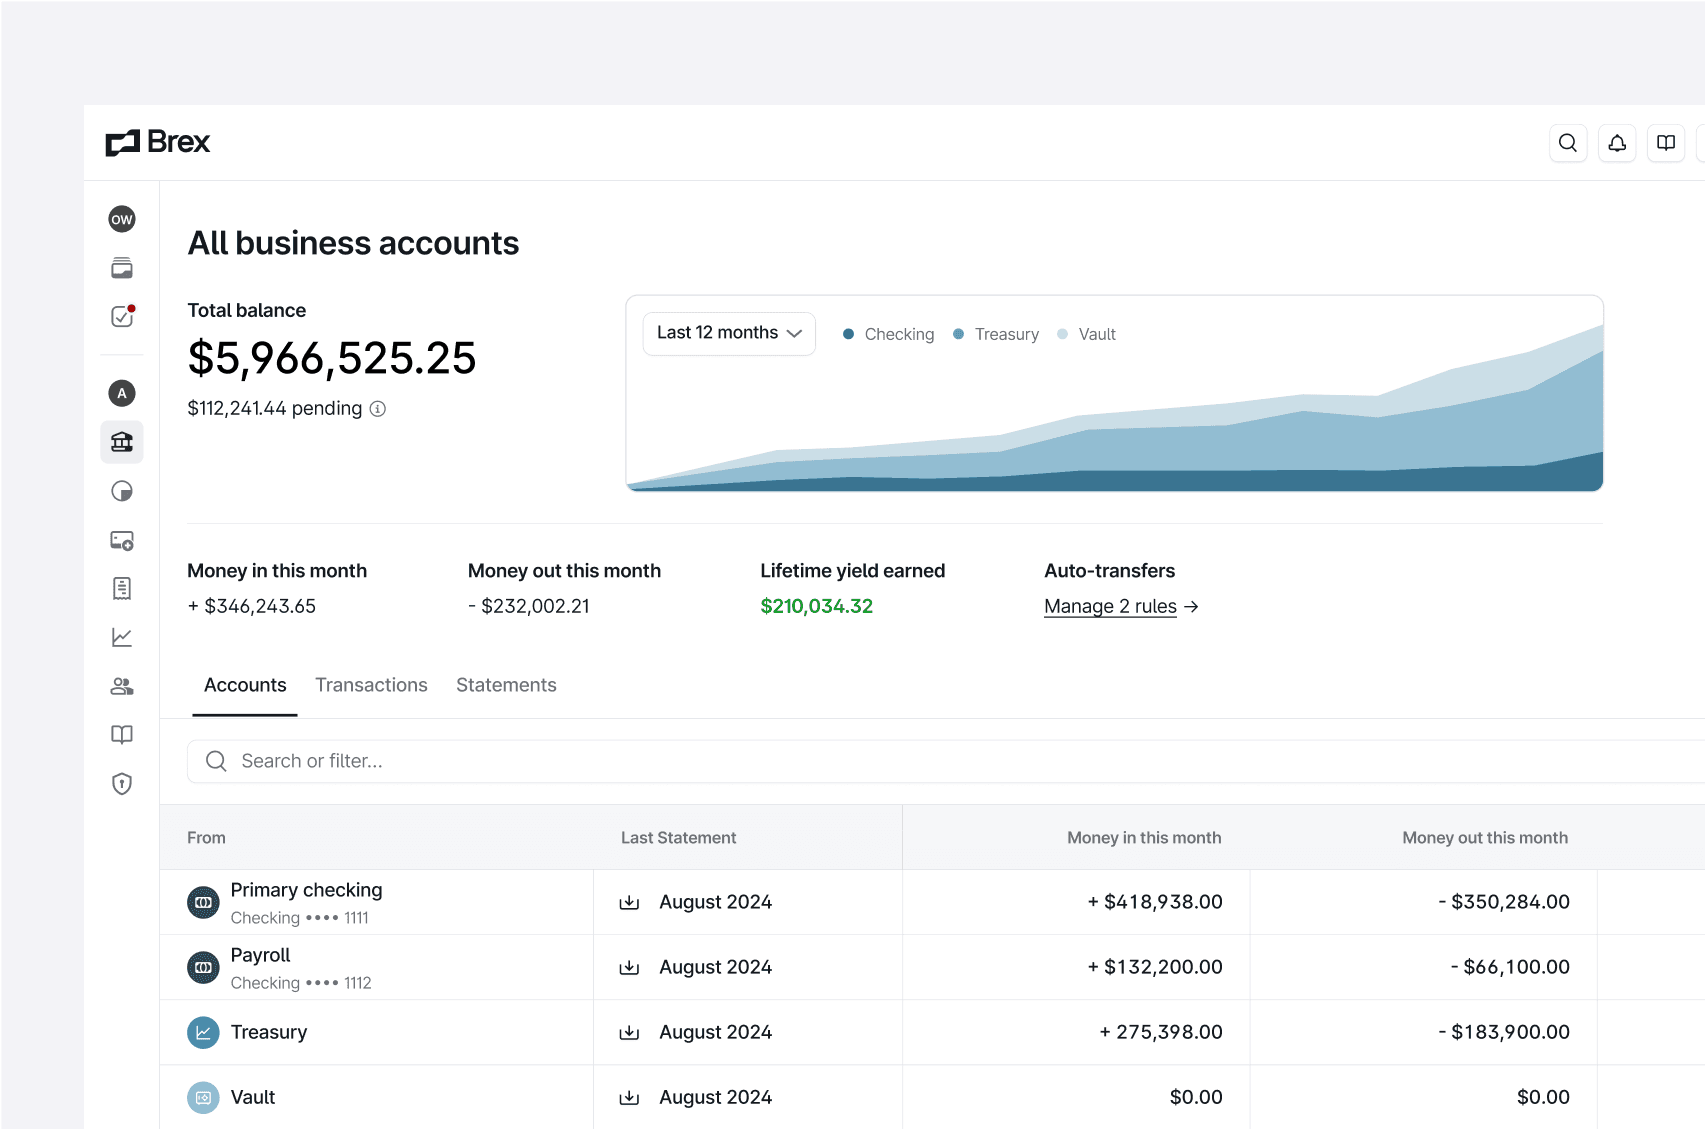Open the documentation book icon at top right
The width and height of the screenshot is (1705, 1129).
coord(1666,143)
